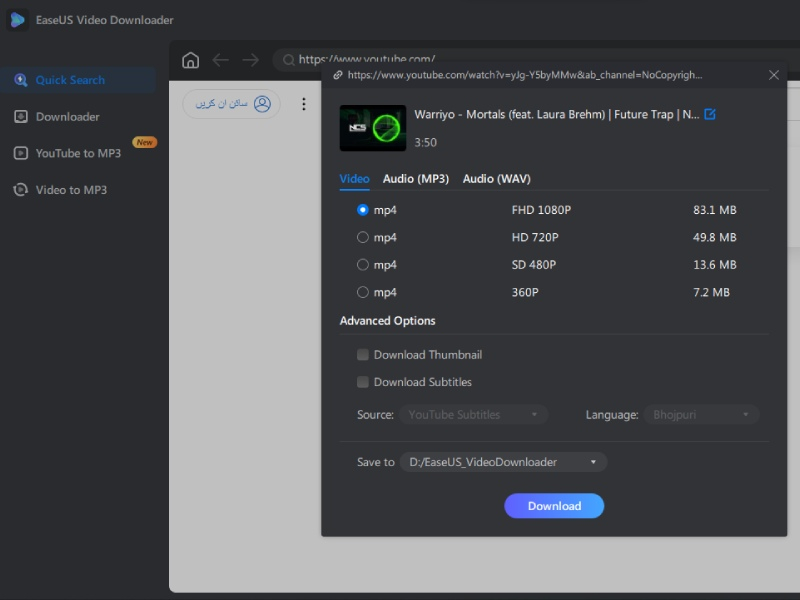Image resolution: width=800 pixels, height=600 pixels.
Task: Click the edit title pencil icon
Action: [710, 114]
